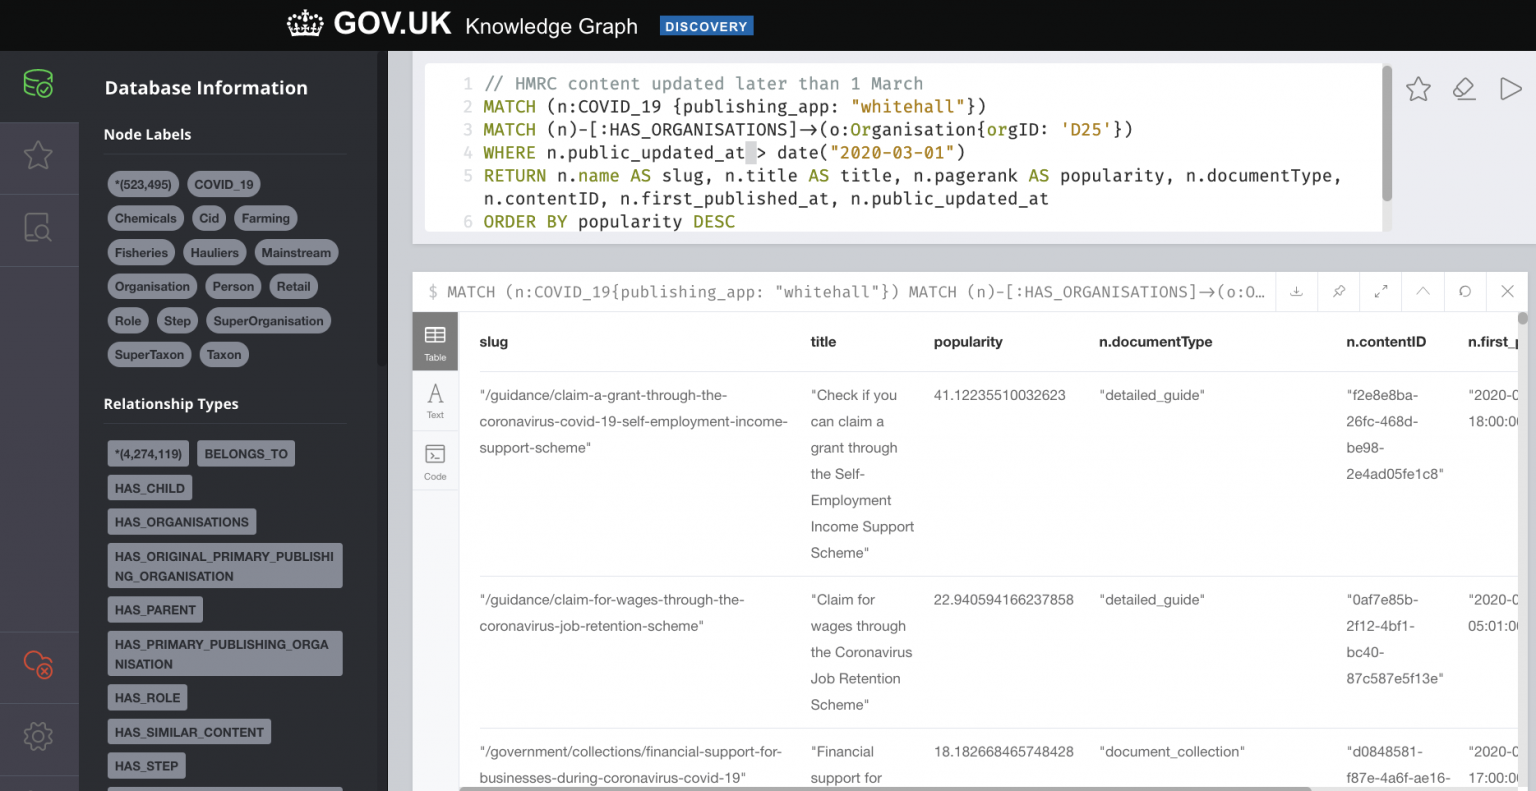
Task: Click the red disconnect cloud icon
Action: (x=39, y=665)
